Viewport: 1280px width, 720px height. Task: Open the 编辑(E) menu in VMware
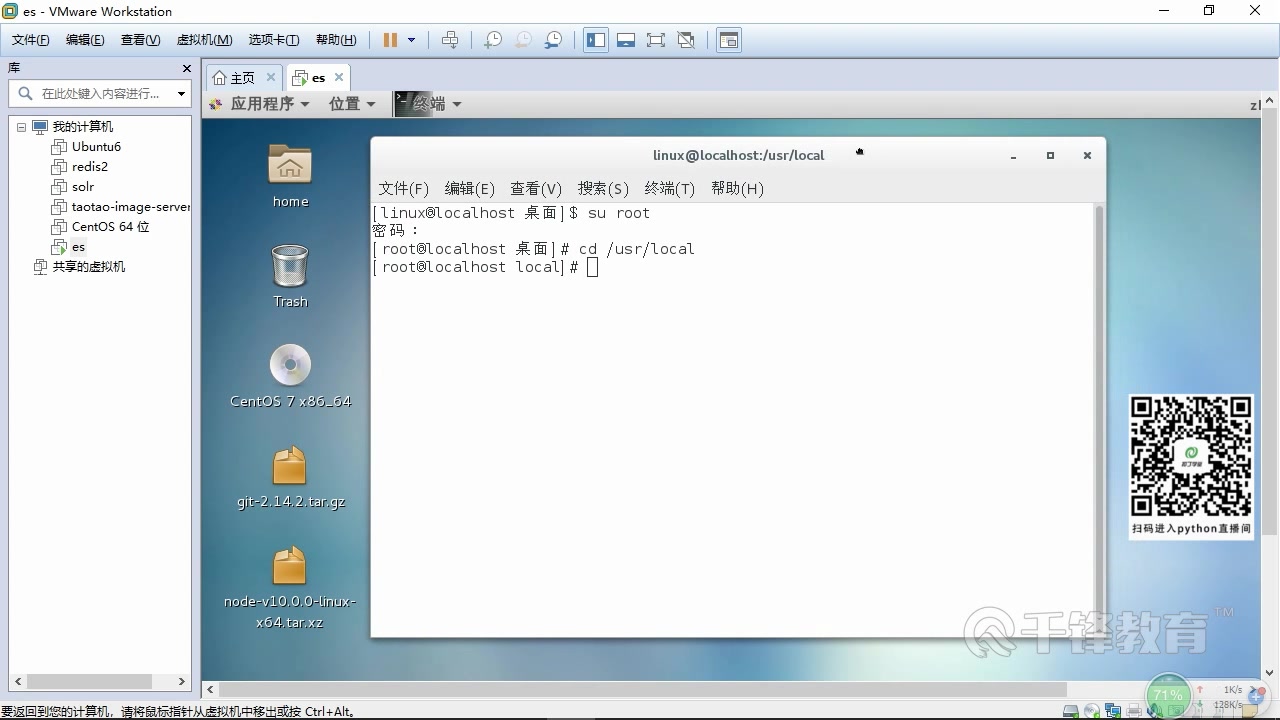tap(85, 40)
